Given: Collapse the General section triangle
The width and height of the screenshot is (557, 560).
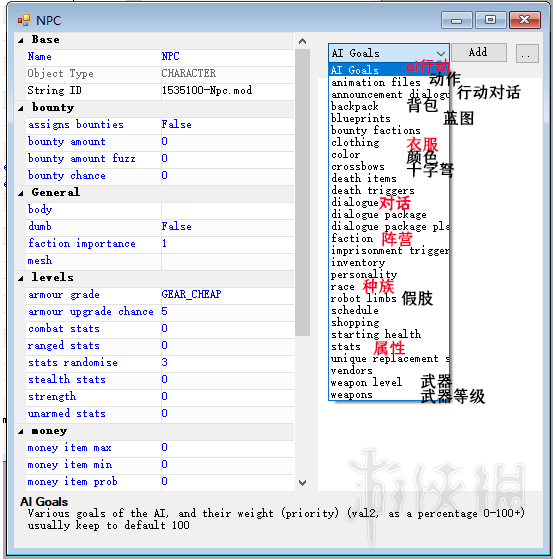Looking at the screenshot, I should [21, 193].
